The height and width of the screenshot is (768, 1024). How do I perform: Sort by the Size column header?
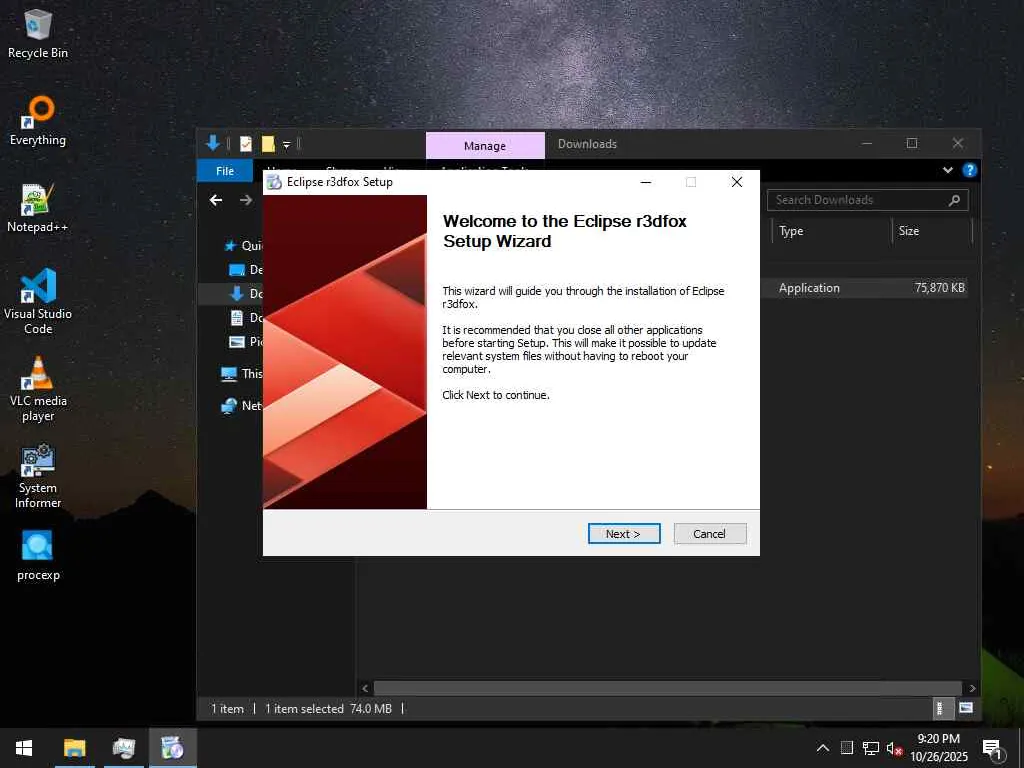tap(932, 231)
